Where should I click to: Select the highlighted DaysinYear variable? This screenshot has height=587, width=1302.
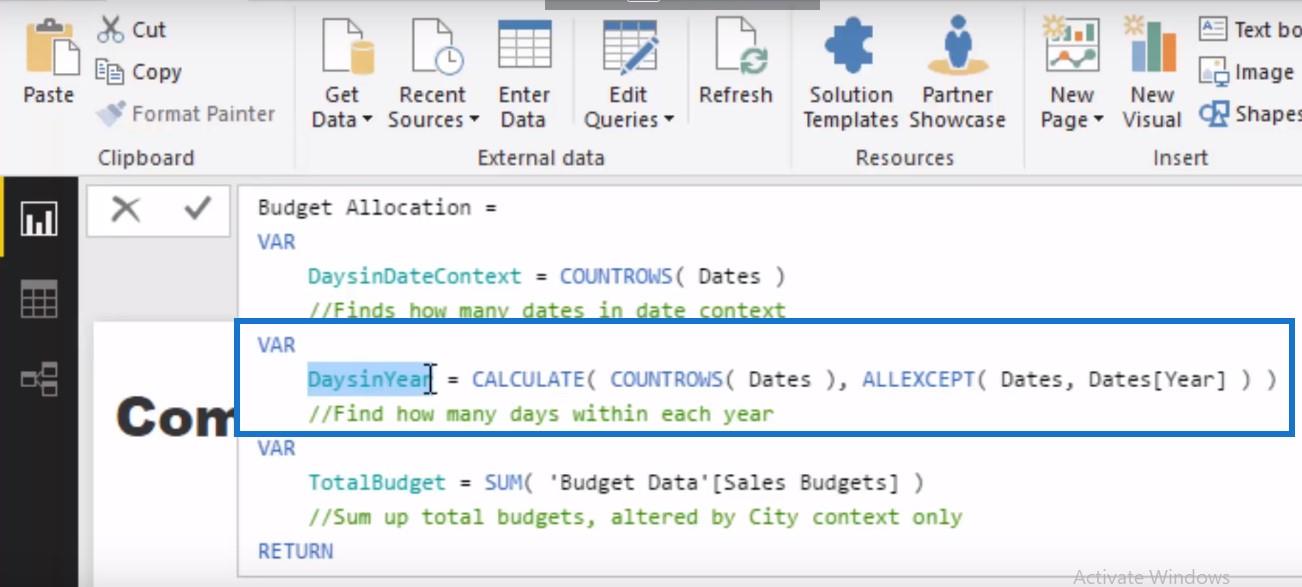(x=369, y=379)
